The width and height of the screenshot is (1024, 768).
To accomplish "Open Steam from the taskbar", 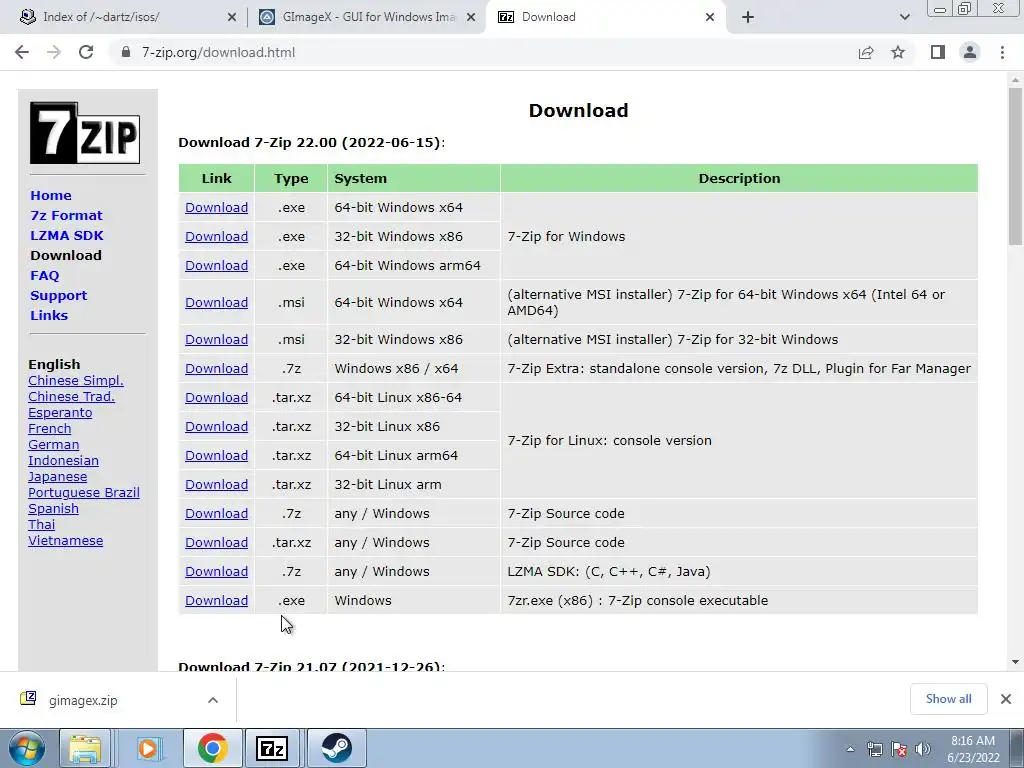I will pyautogui.click(x=336, y=748).
